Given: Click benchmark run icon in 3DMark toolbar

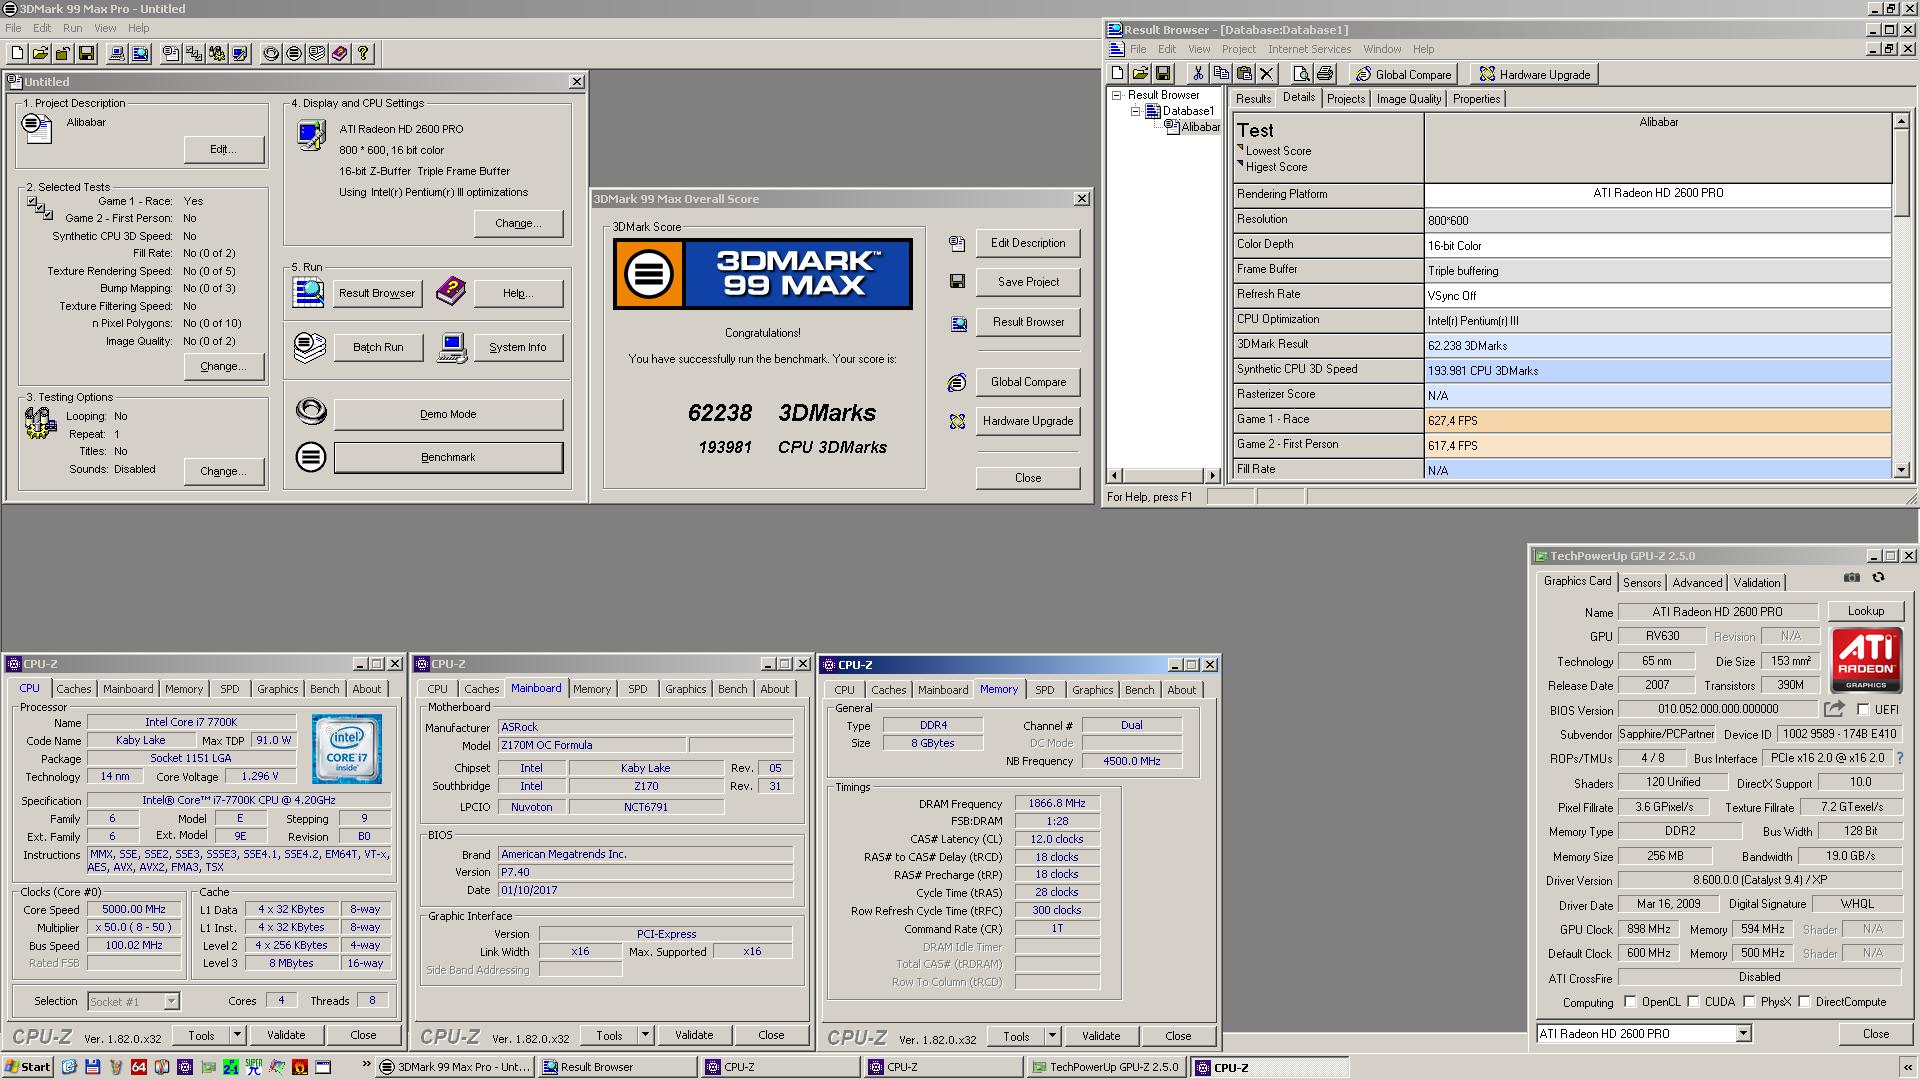Looking at the screenshot, I should tap(294, 53).
